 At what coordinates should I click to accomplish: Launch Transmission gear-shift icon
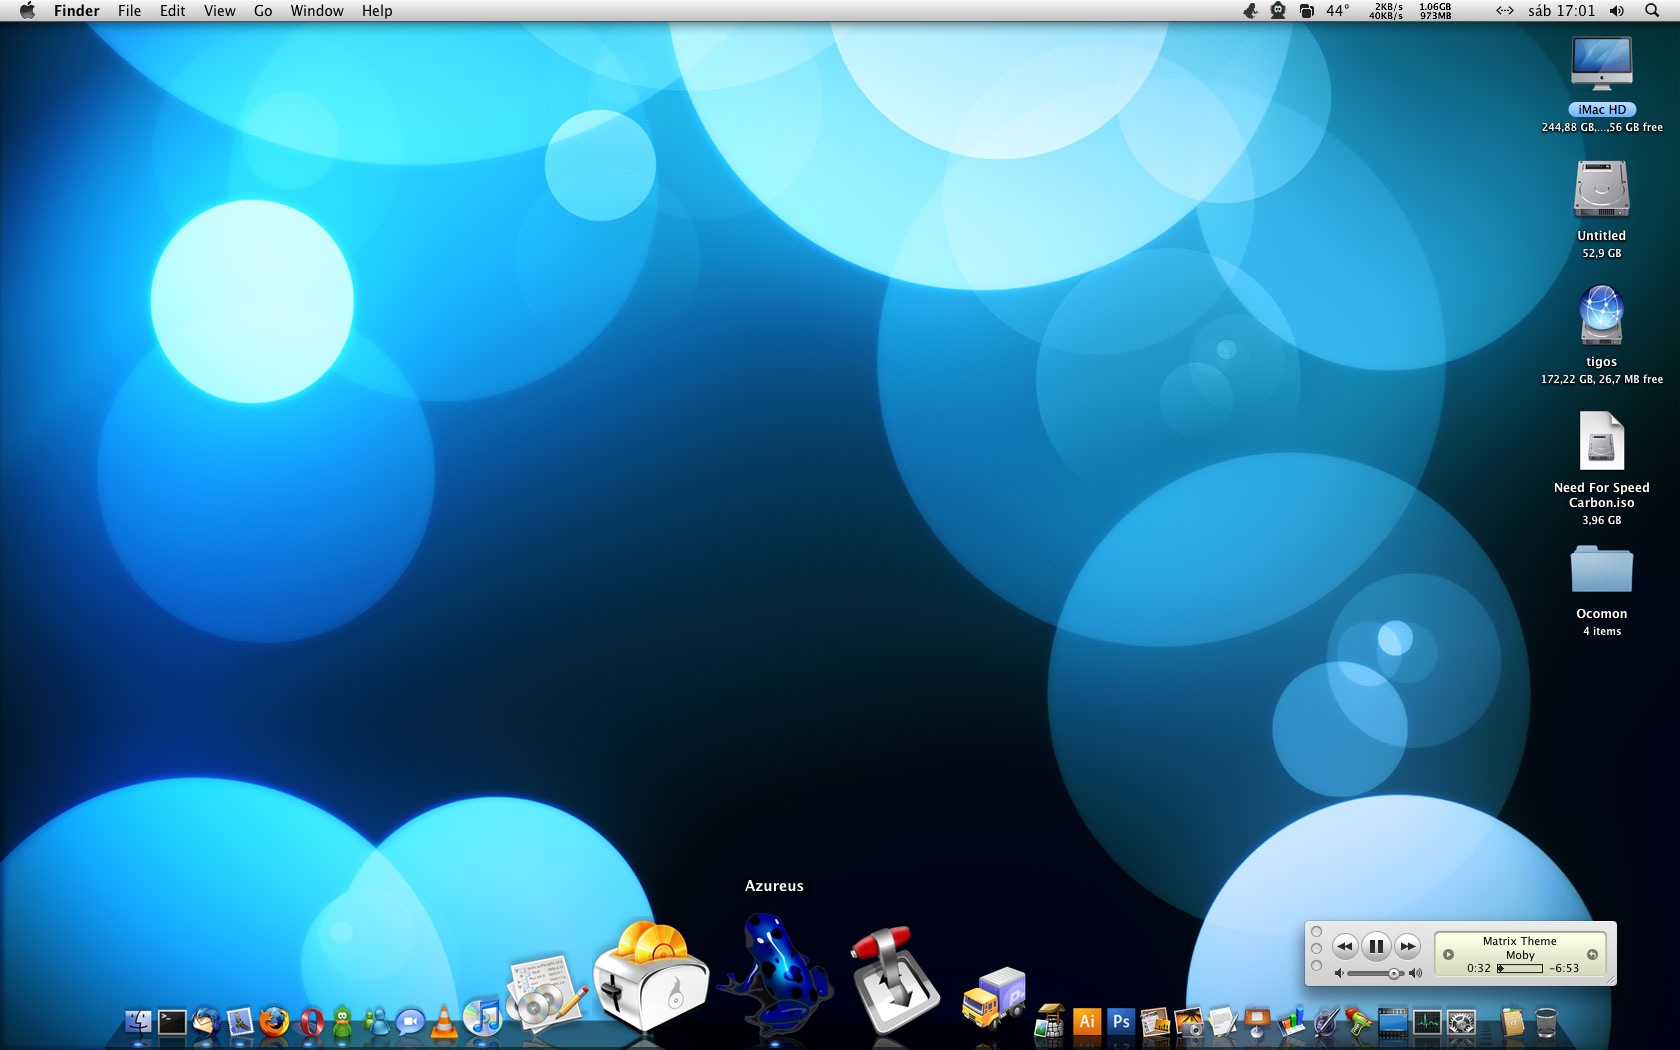click(894, 980)
